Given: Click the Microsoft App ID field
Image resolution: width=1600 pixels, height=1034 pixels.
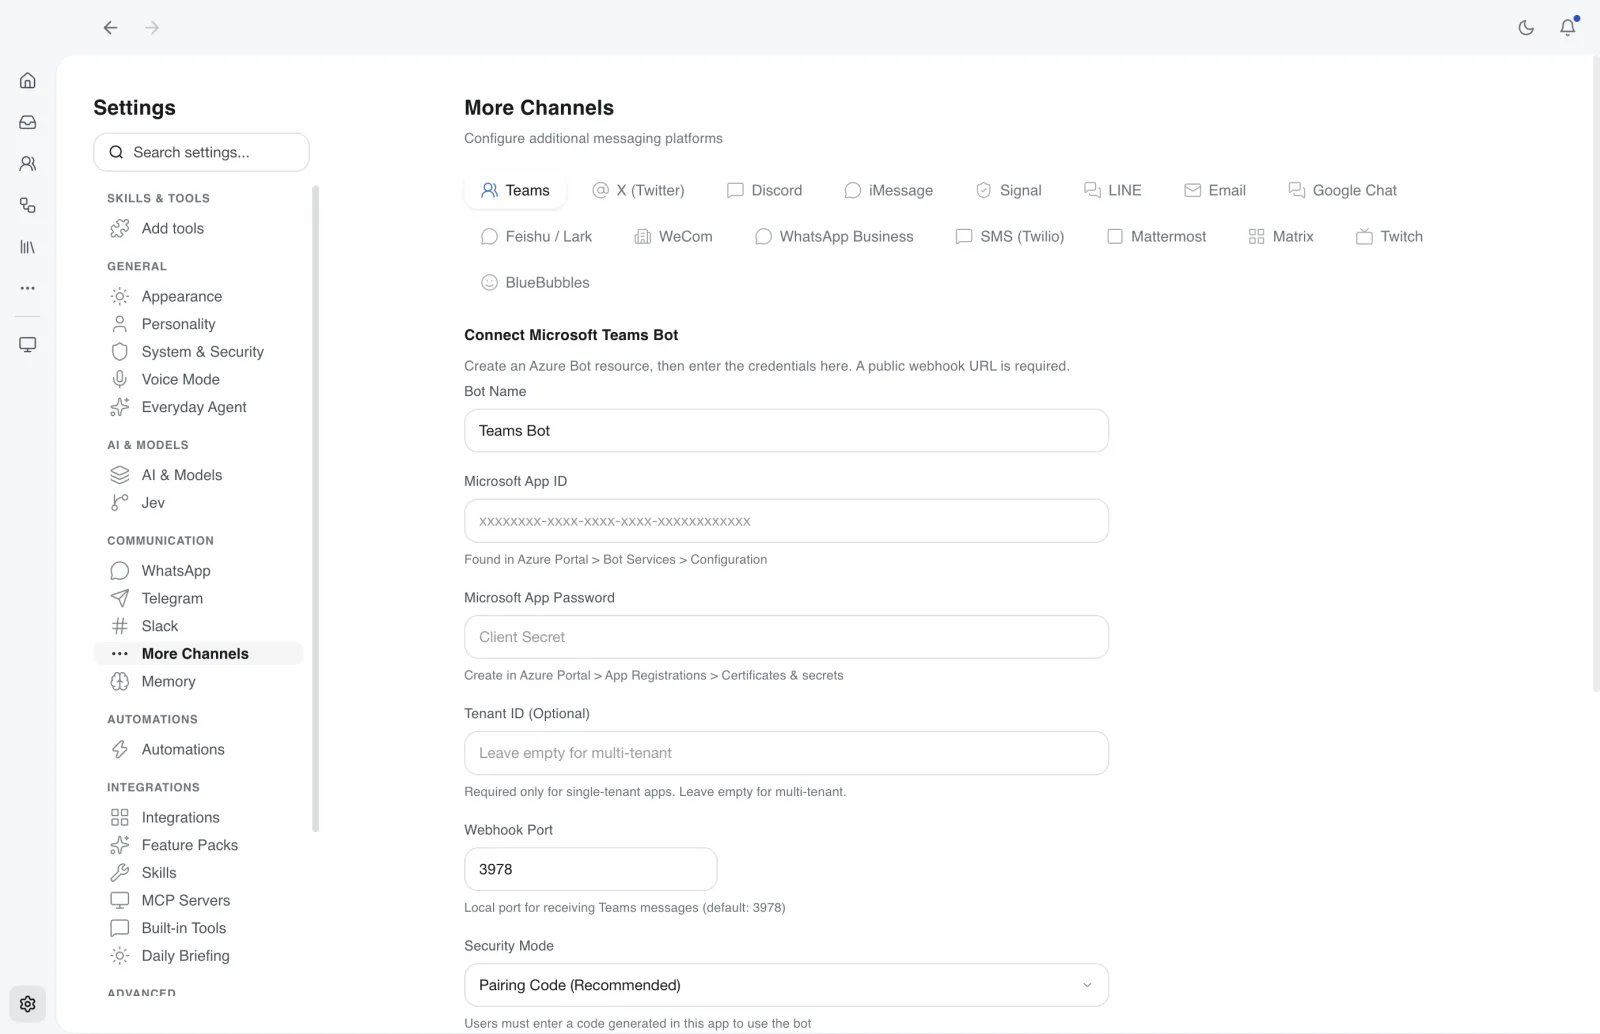Looking at the screenshot, I should tap(786, 521).
